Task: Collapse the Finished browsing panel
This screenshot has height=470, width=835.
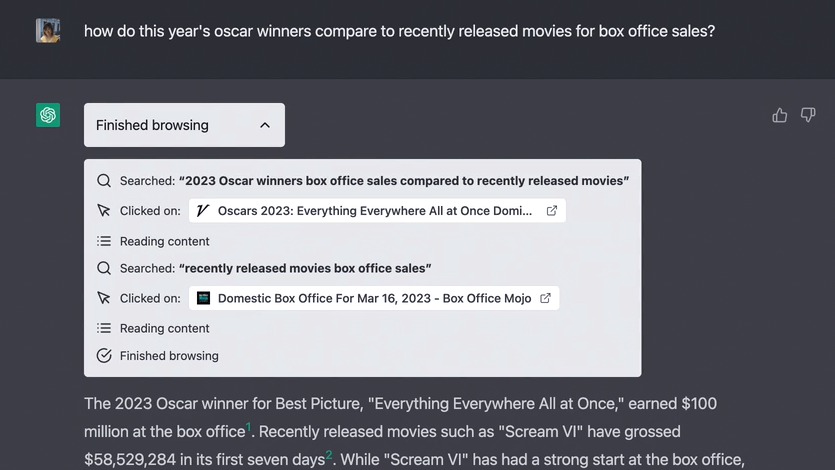Action: [184, 125]
